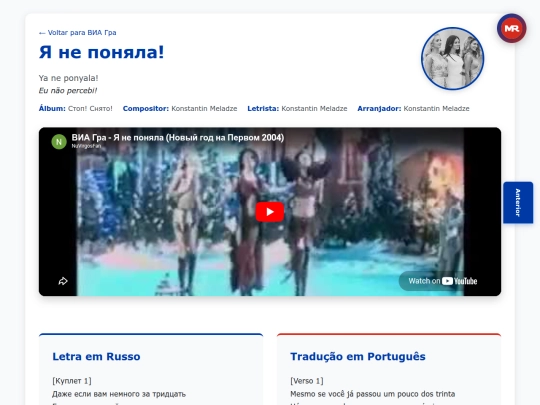
Task: Click the circular artist photo
Action: click(453, 59)
